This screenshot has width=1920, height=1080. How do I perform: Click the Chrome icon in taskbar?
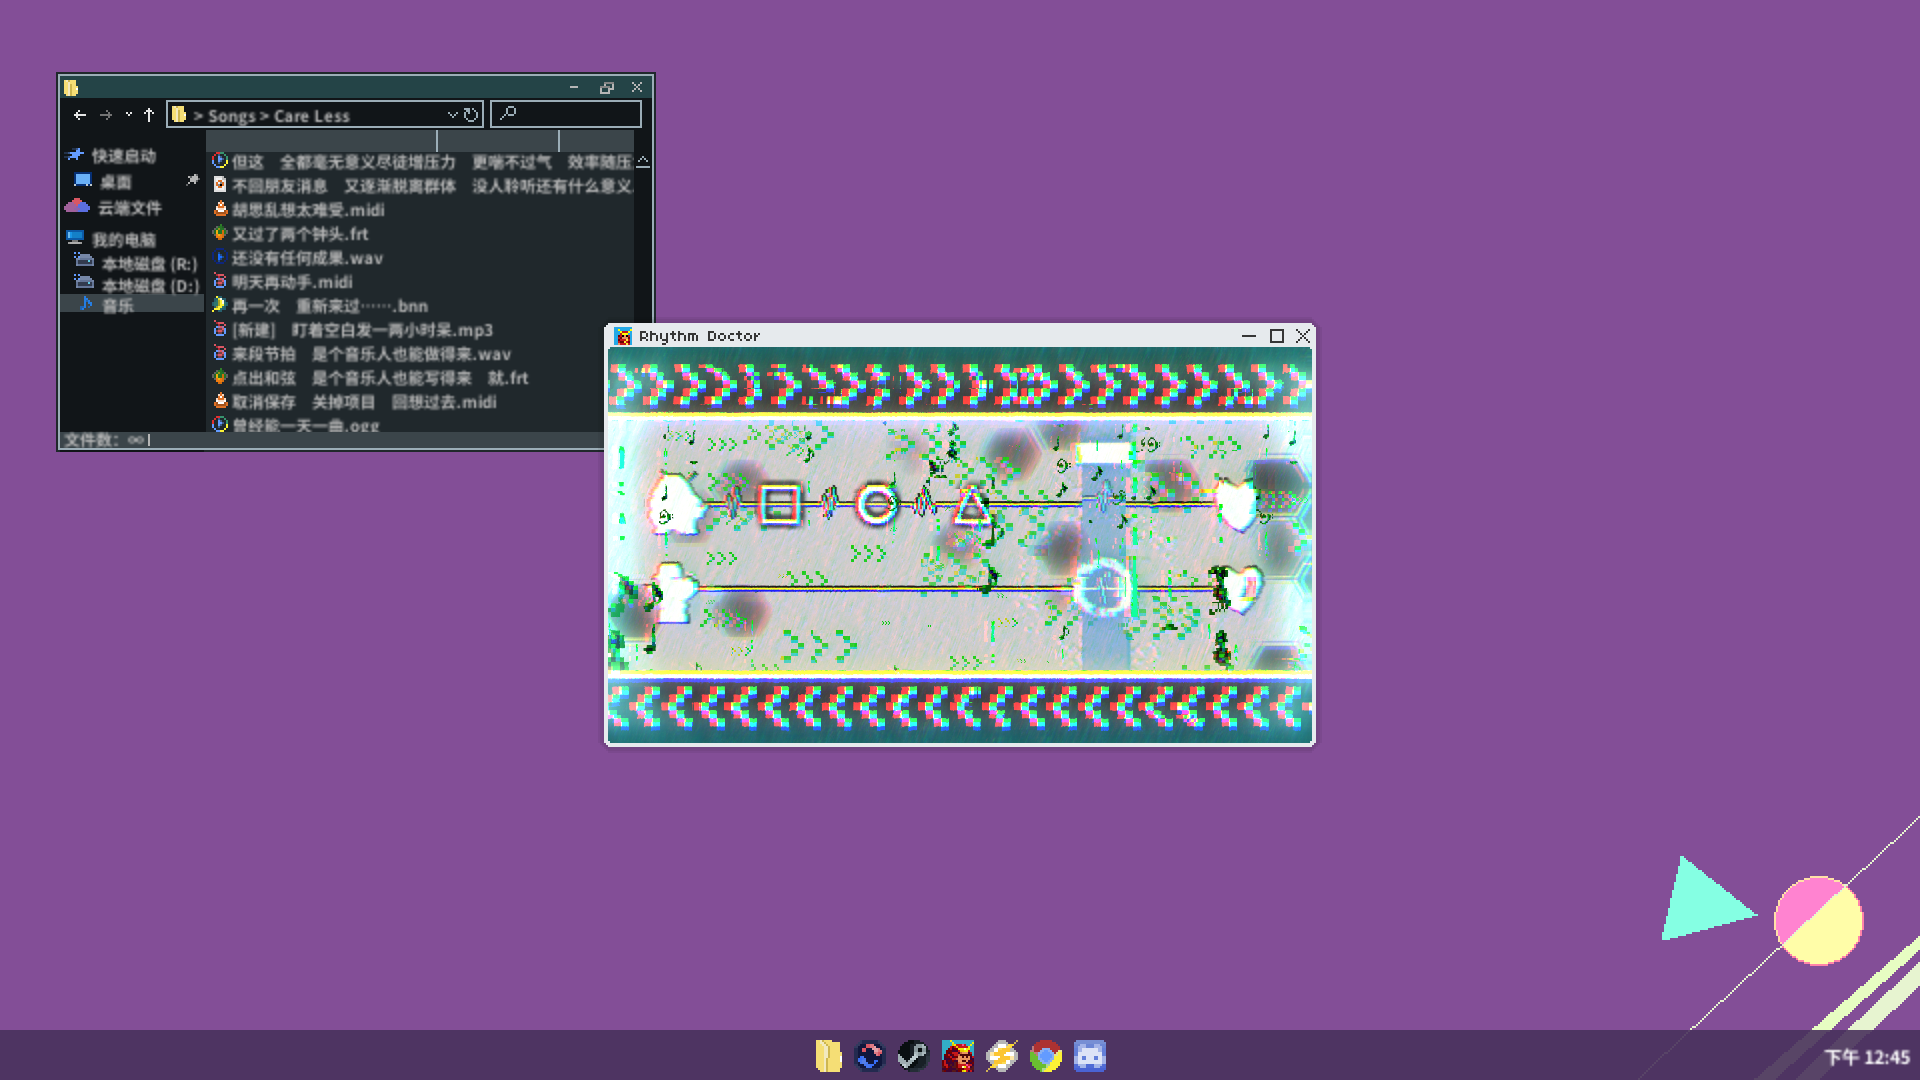point(1045,1056)
